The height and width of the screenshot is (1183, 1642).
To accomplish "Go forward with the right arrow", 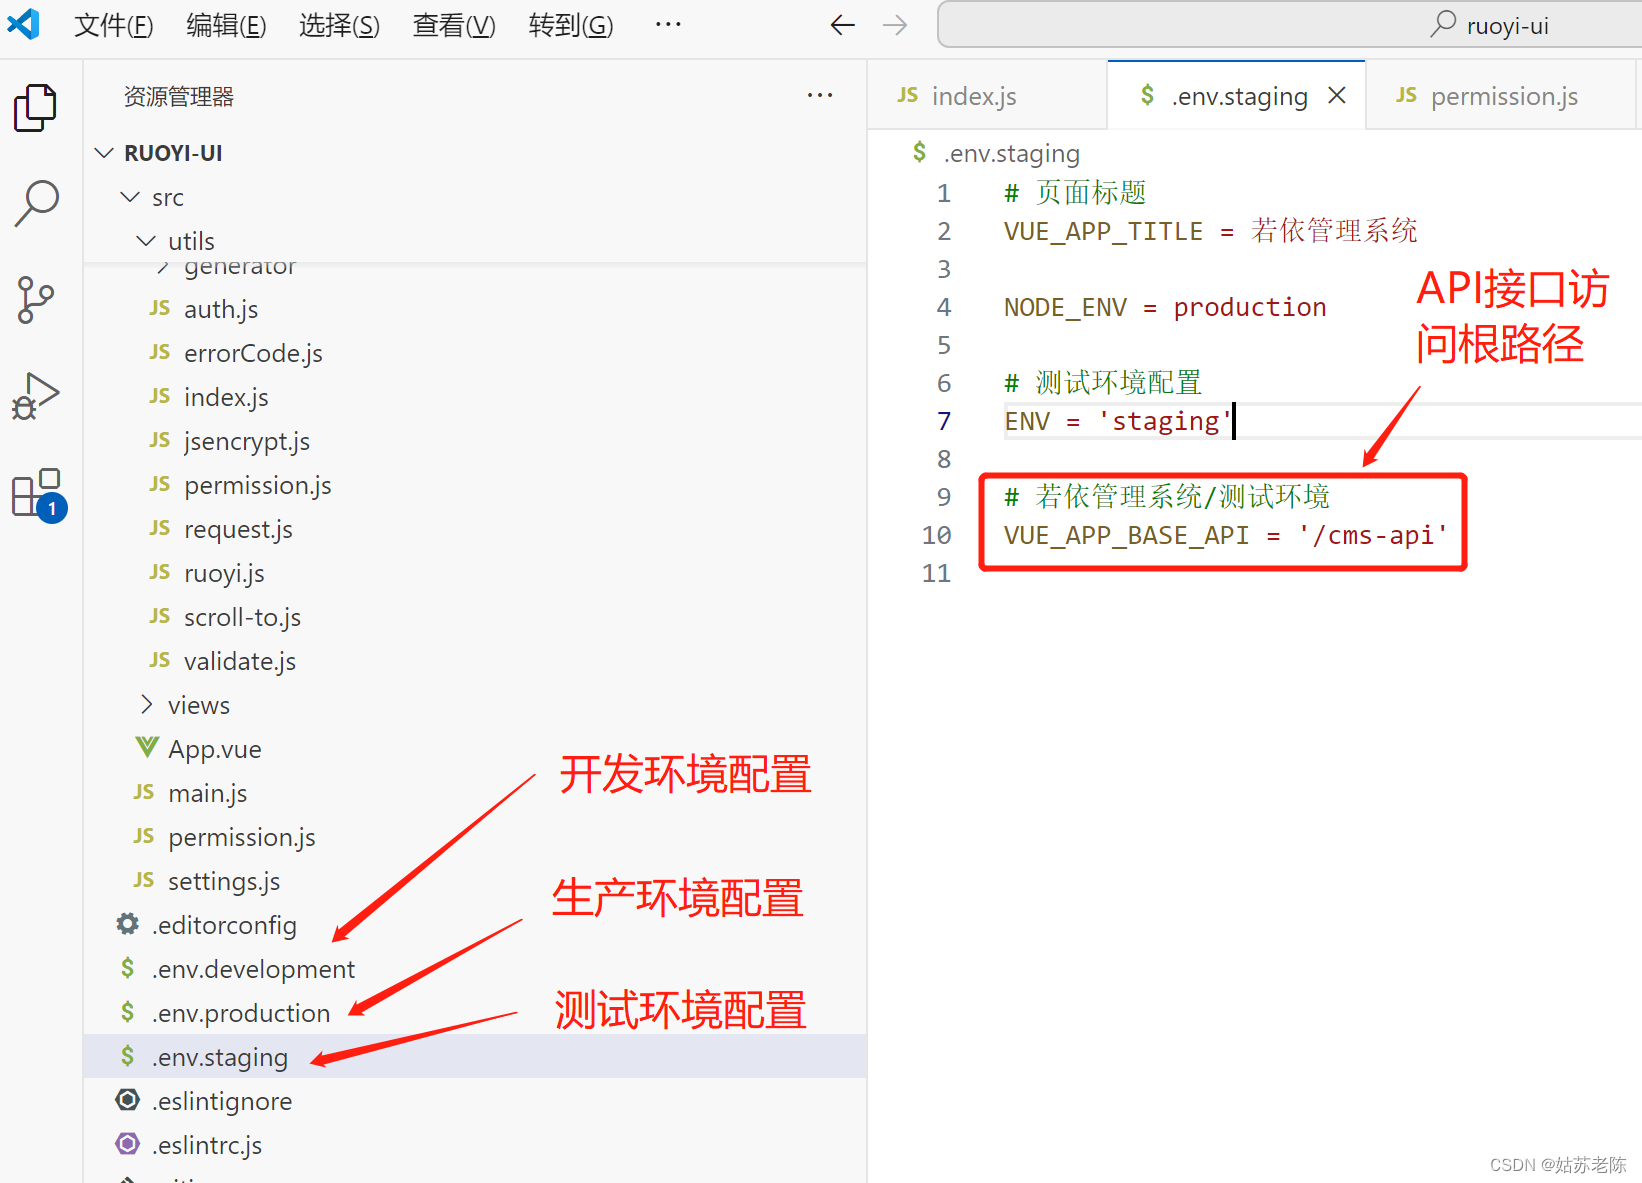I will pos(895,25).
